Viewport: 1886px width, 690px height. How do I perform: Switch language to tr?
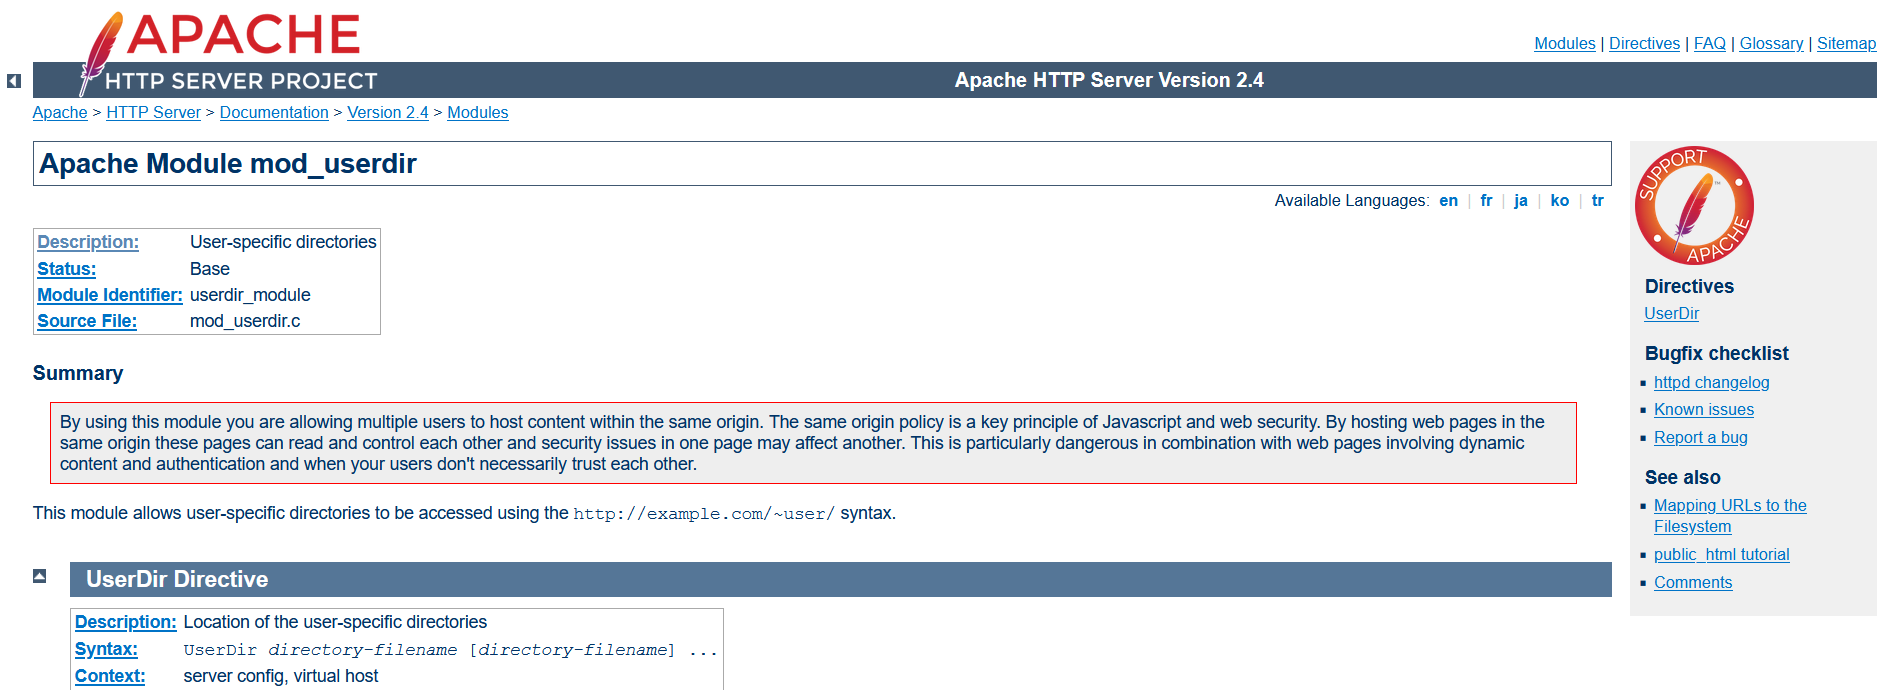point(1597,200)
